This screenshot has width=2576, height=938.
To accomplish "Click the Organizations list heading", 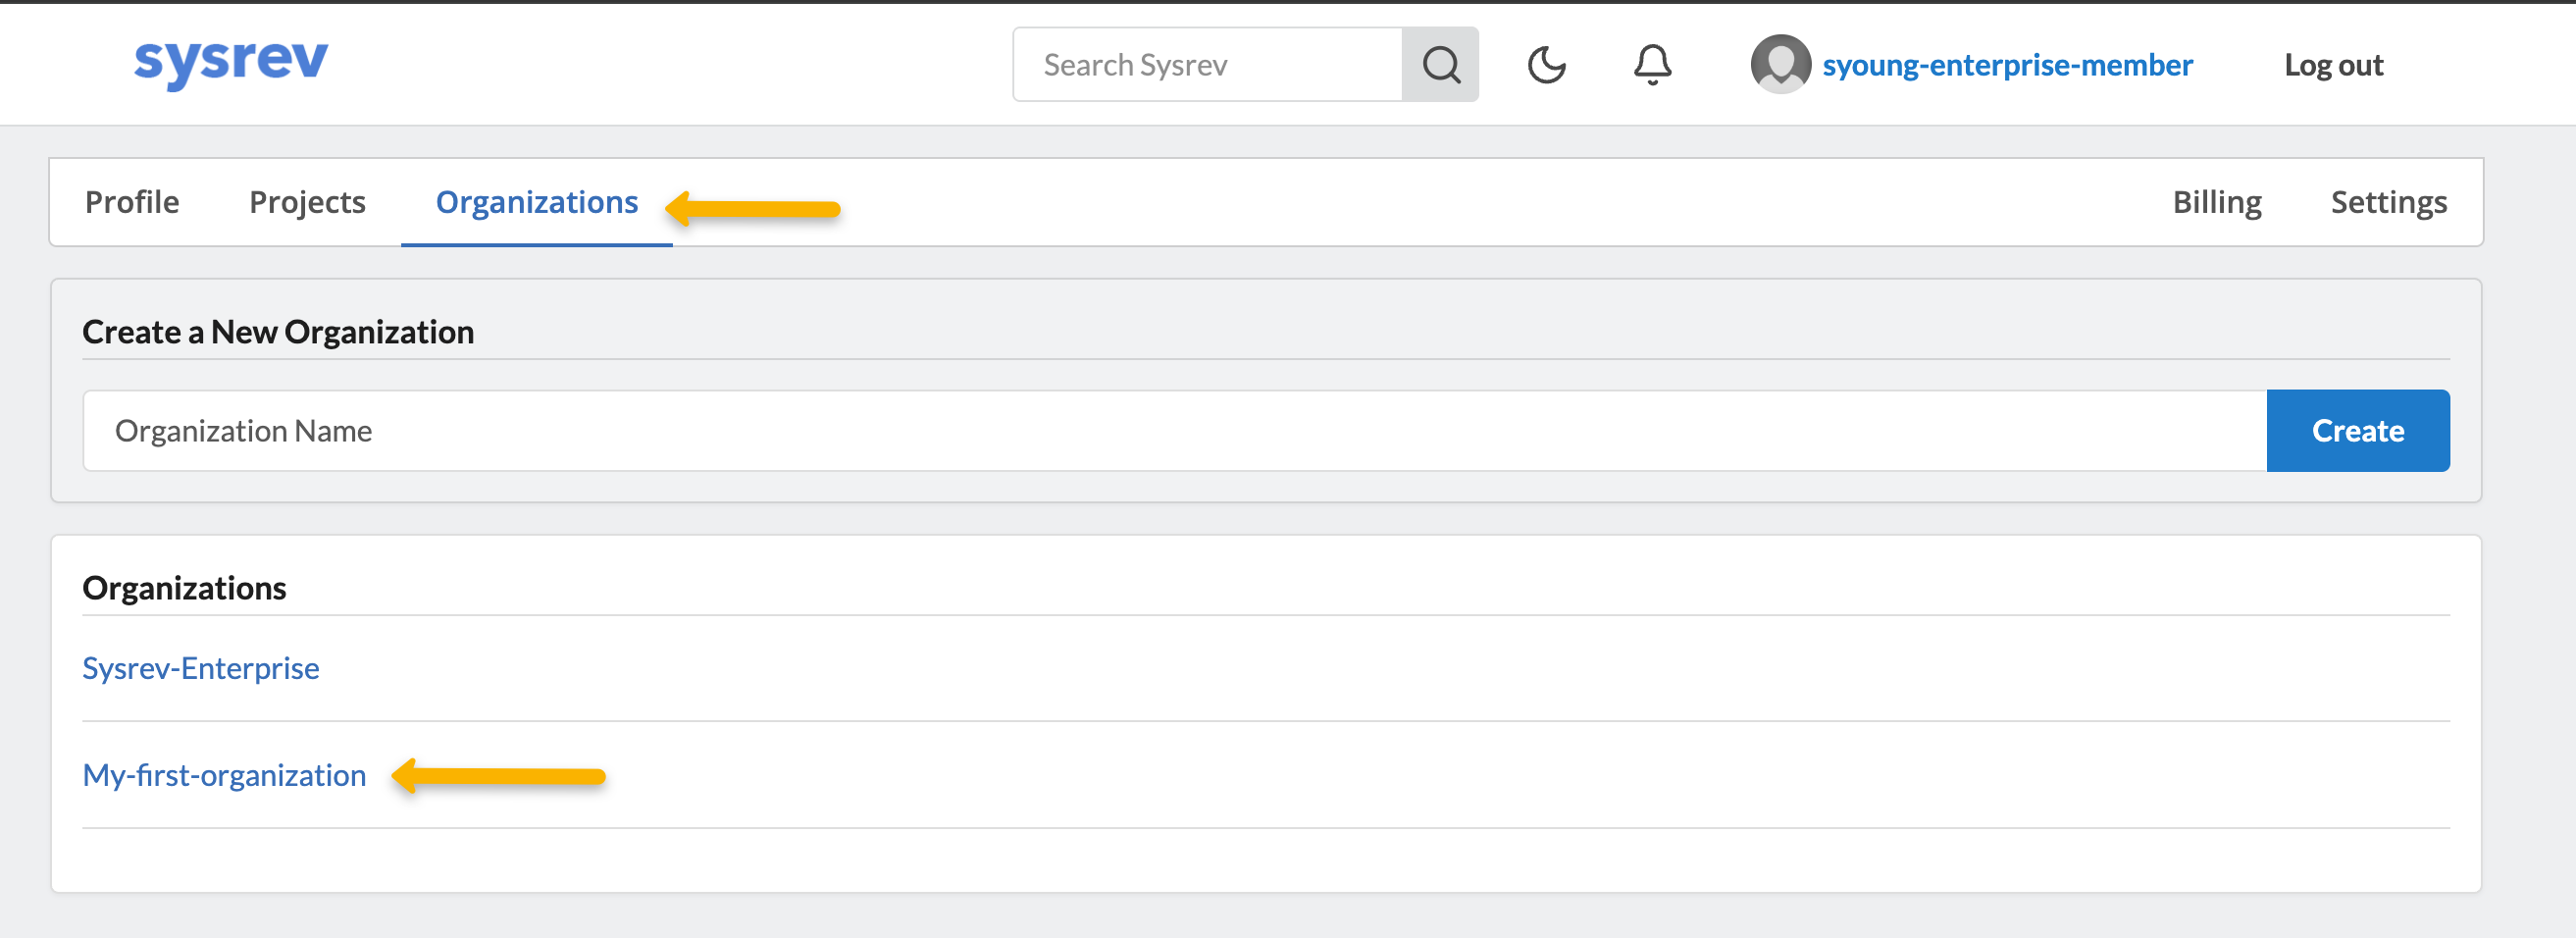I will (184, 588).
